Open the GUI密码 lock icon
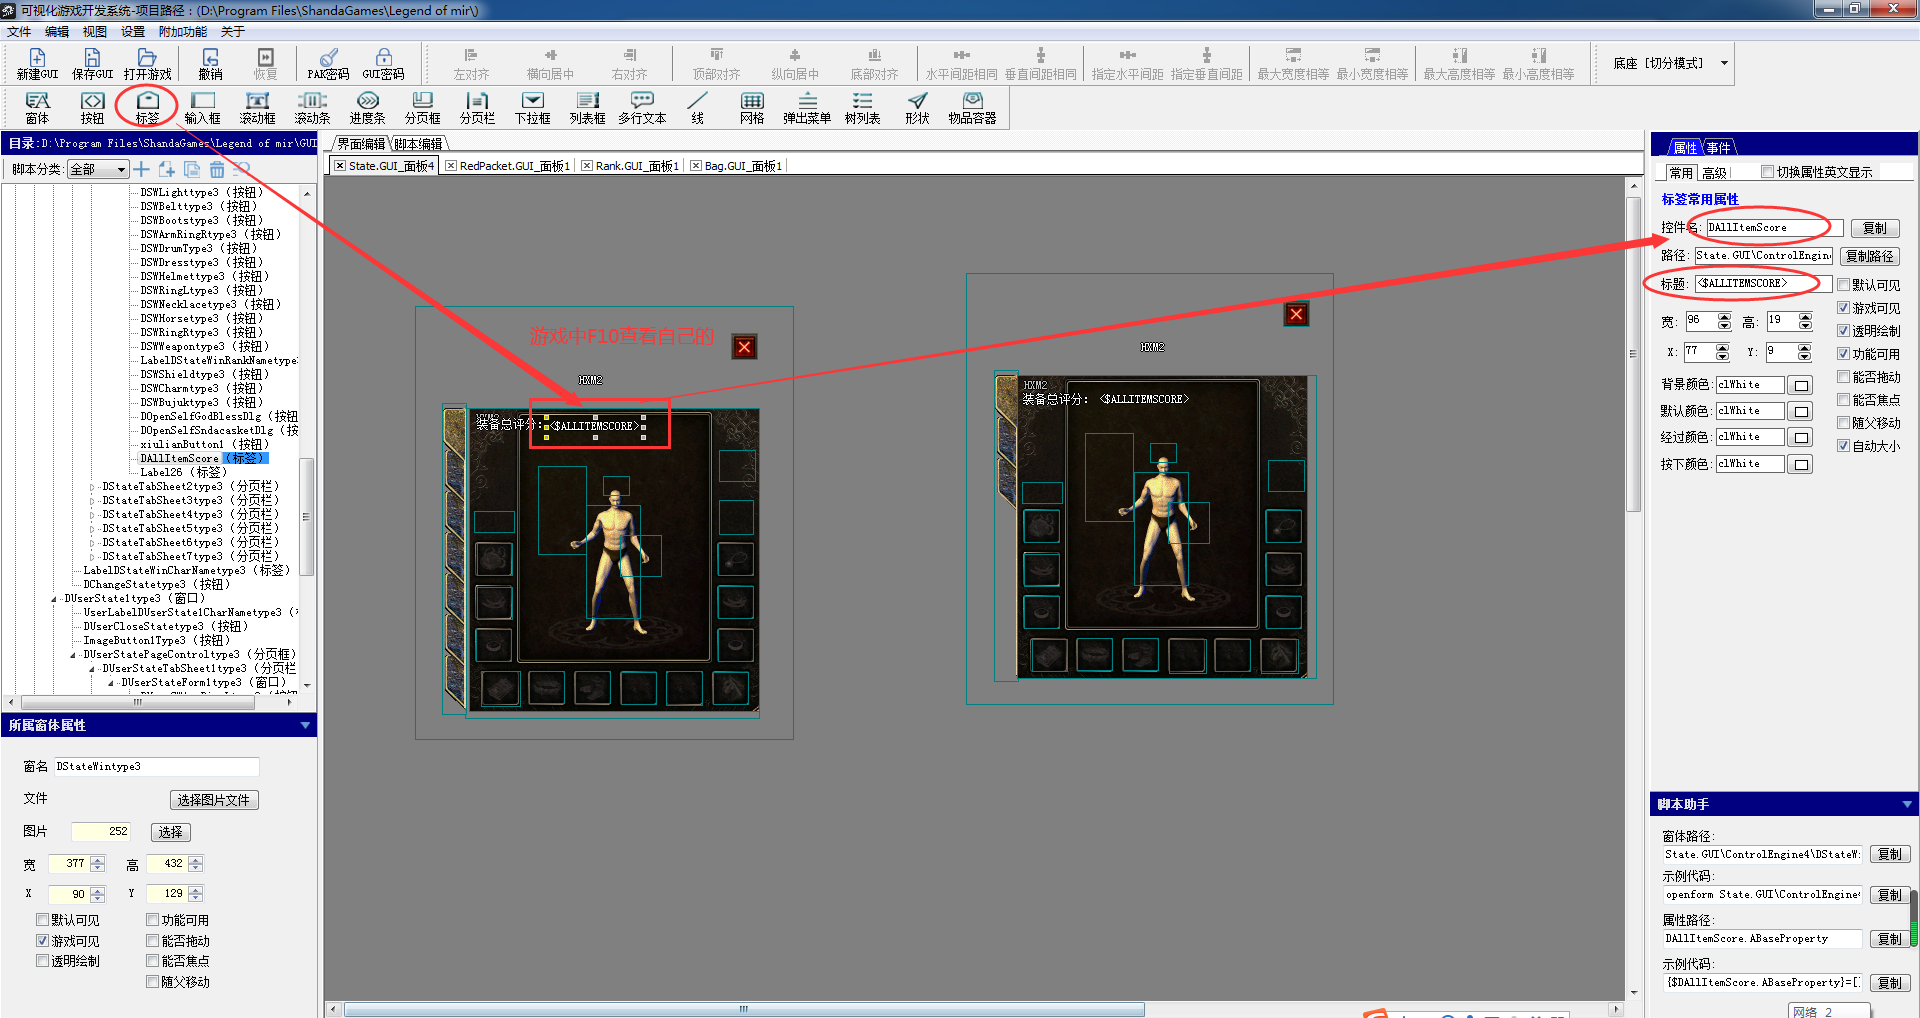1920x1018 pixels. (383, 64)
